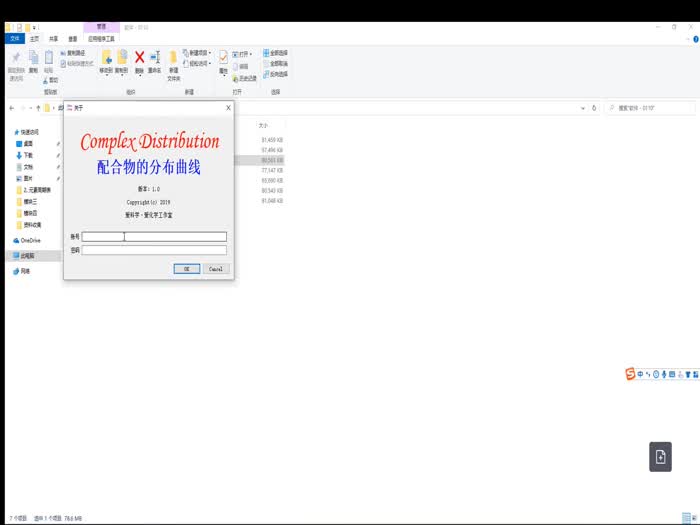Switch to the 共享 ribbon tab
The height and width of the screenshot is (525, 700).
[x=53, y=38]
